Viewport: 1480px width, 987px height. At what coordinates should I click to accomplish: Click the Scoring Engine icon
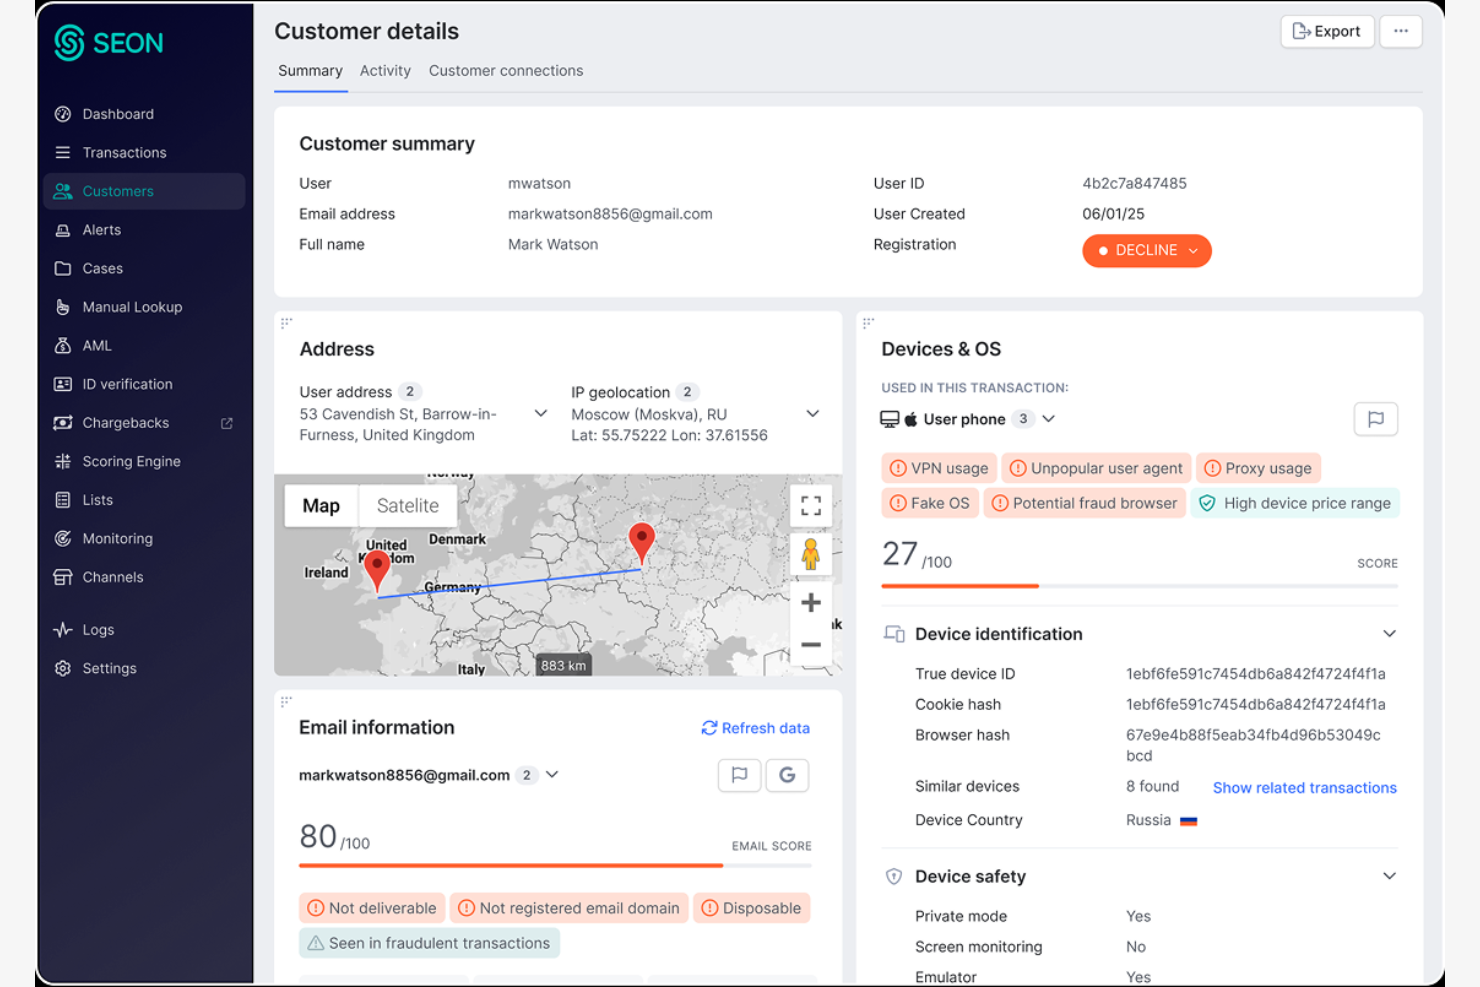[63, 461]
